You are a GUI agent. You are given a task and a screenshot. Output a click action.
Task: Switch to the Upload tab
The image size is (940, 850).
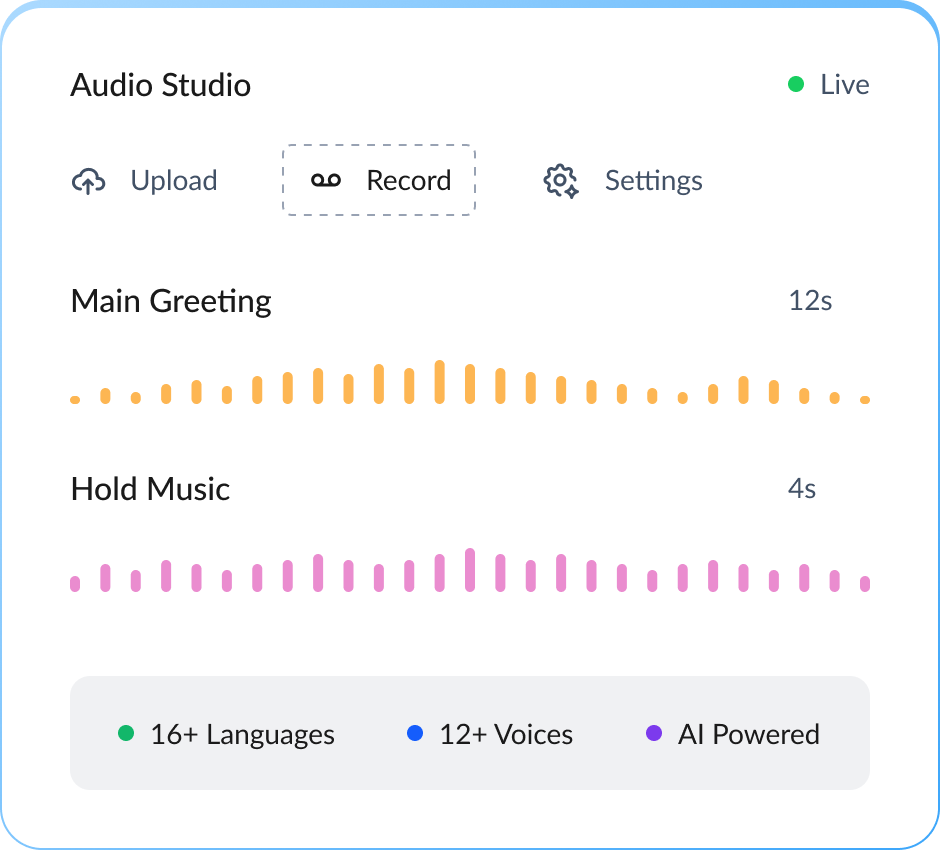(x=145, y=181)
